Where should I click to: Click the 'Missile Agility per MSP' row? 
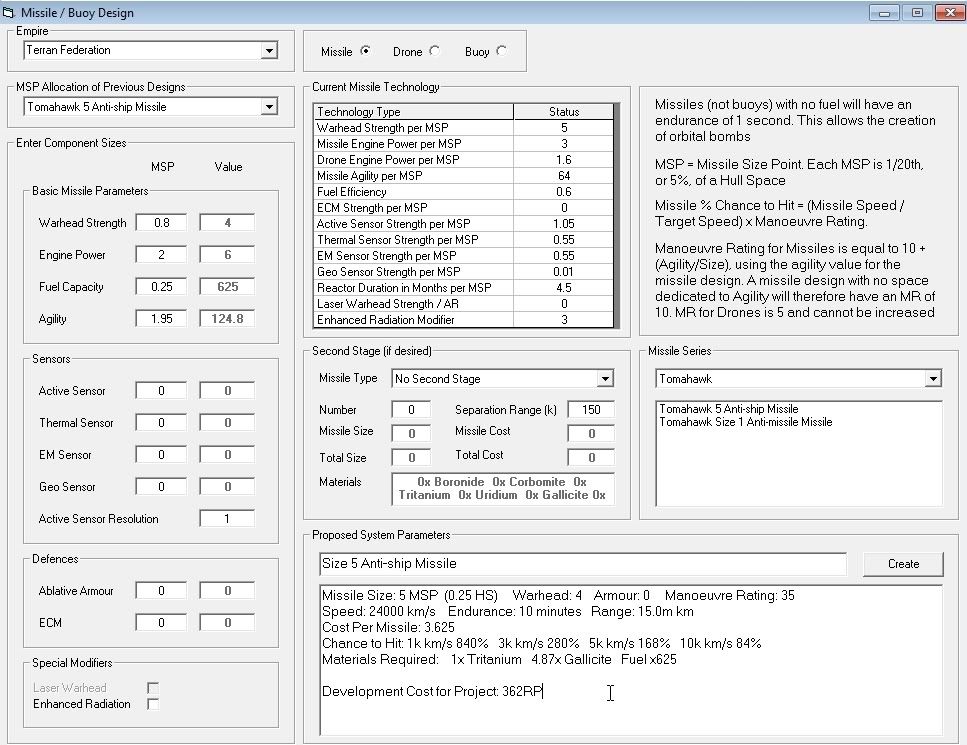pyautogui.click(x=464, y=176)
